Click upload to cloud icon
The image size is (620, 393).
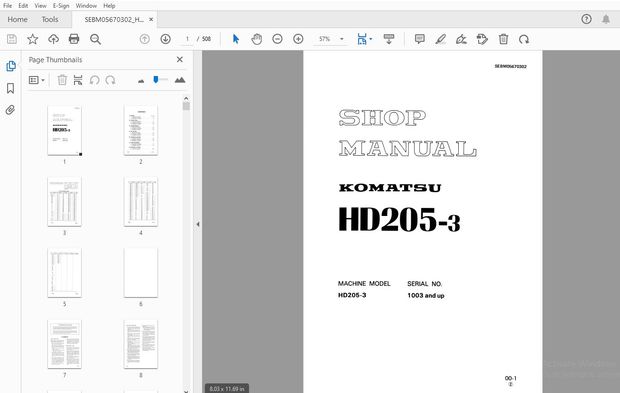click(x=53, y=39)
